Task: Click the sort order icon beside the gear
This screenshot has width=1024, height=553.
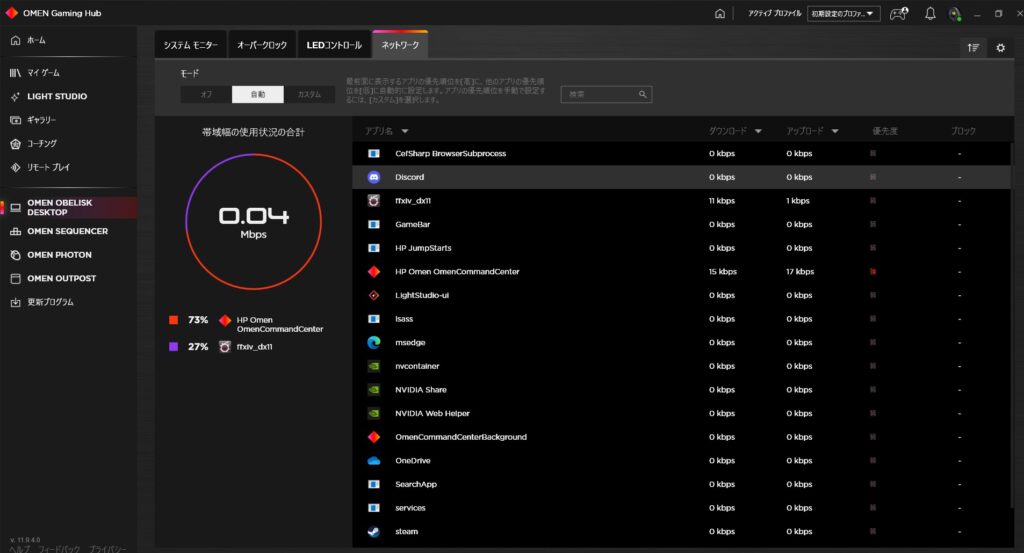Action: pyautogui.click(x=973, y=48)
